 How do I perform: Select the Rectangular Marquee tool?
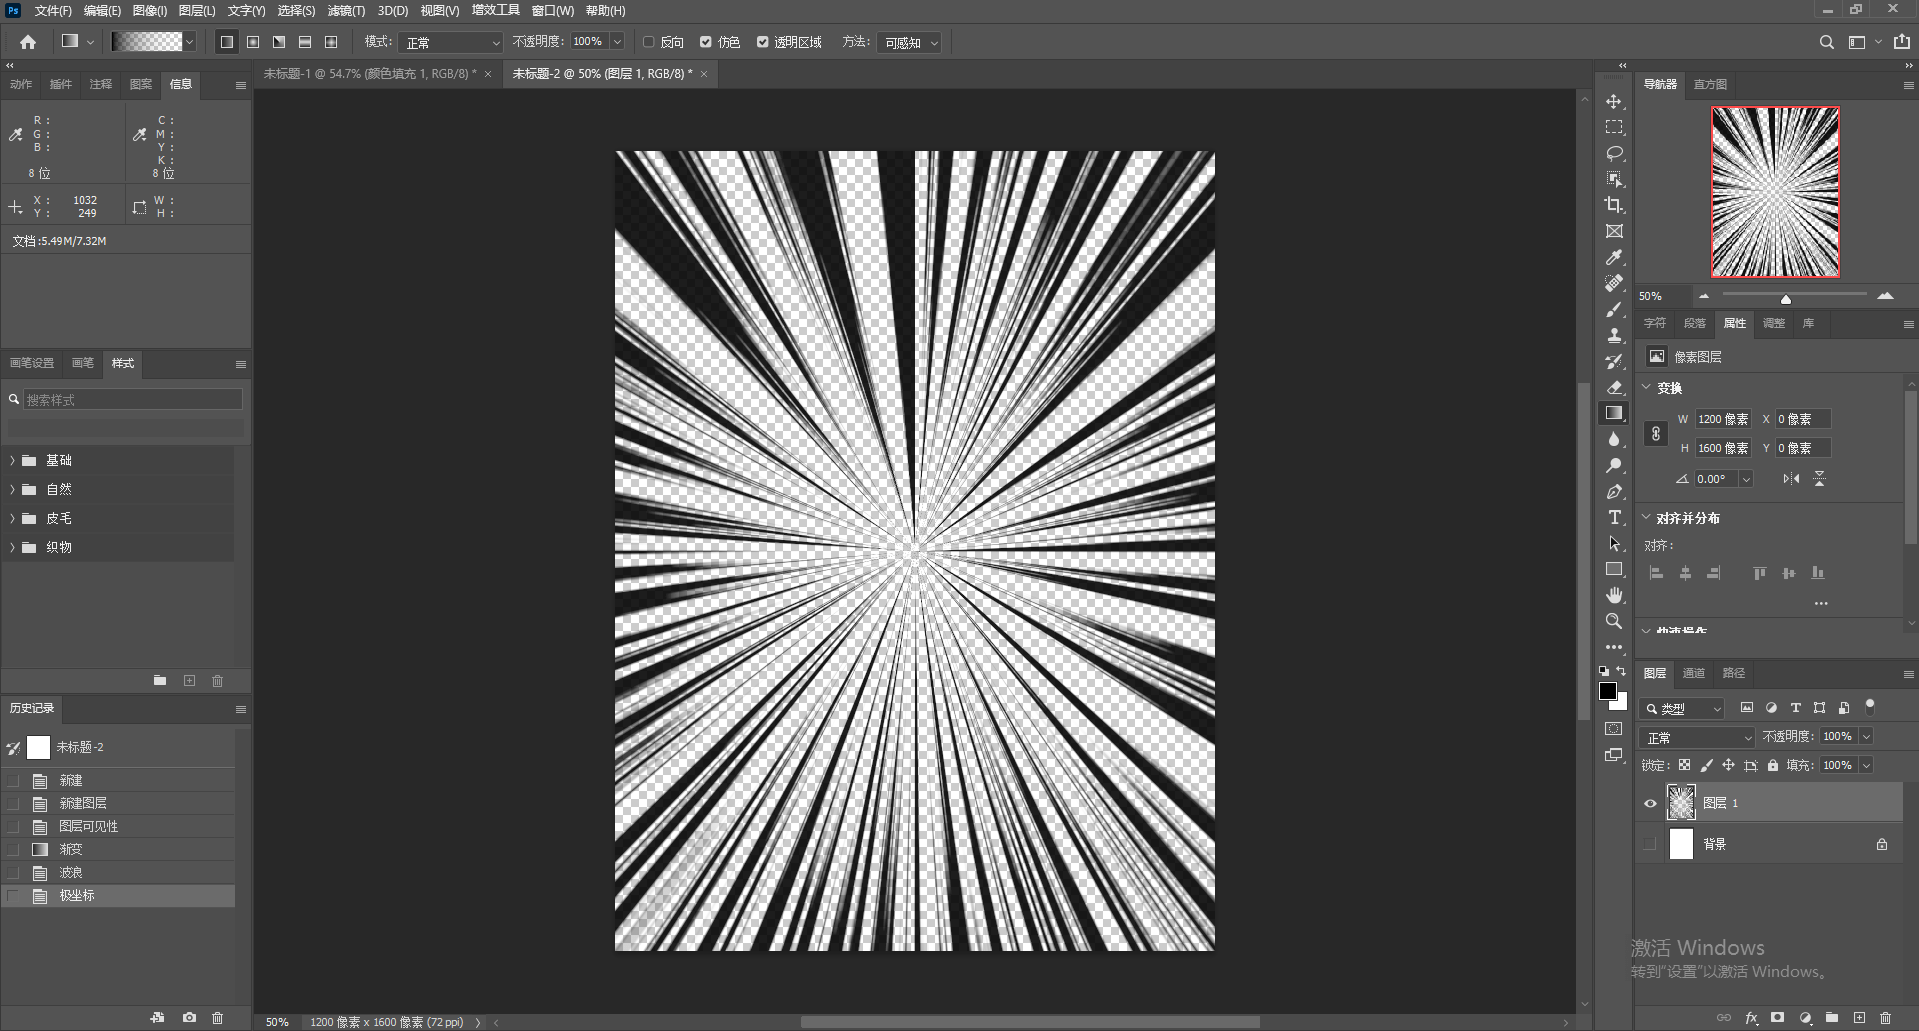point(1614,127)
